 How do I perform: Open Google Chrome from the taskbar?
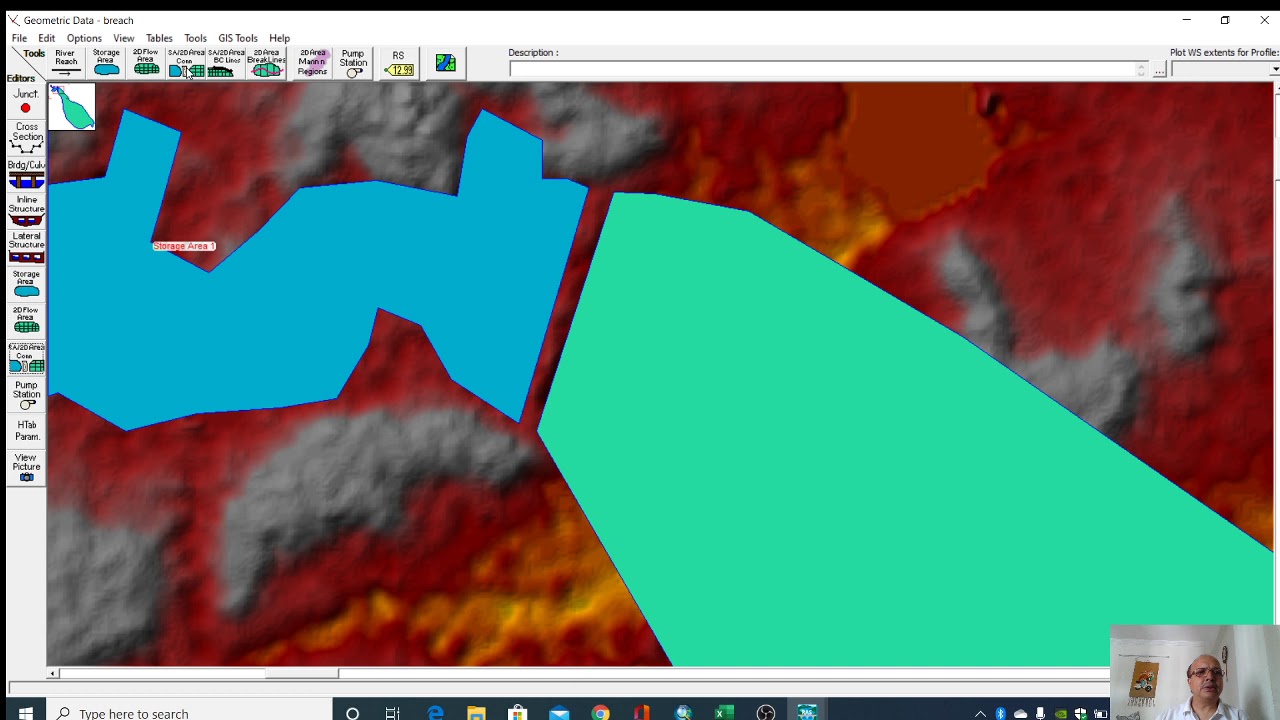coord(600,713)
